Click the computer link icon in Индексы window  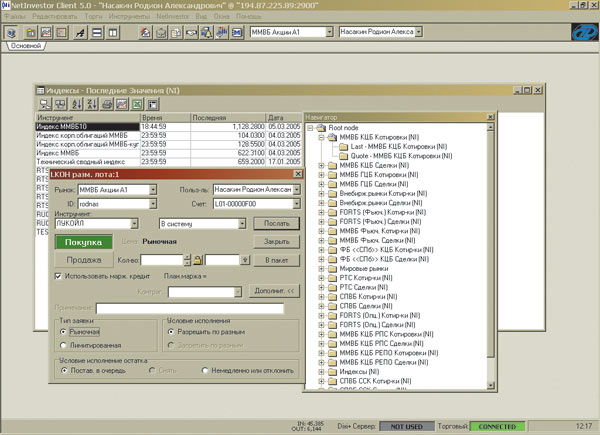pos(46,104)
